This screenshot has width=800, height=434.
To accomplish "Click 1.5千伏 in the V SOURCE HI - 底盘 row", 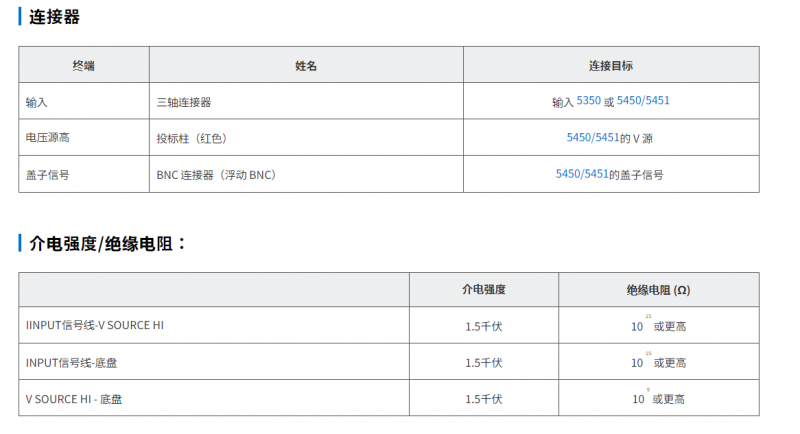I will [483, 399].
